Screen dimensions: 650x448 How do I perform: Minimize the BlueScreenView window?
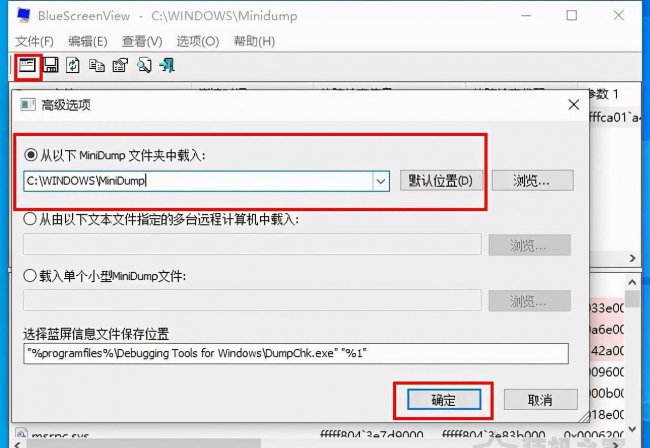click(526, 15)
